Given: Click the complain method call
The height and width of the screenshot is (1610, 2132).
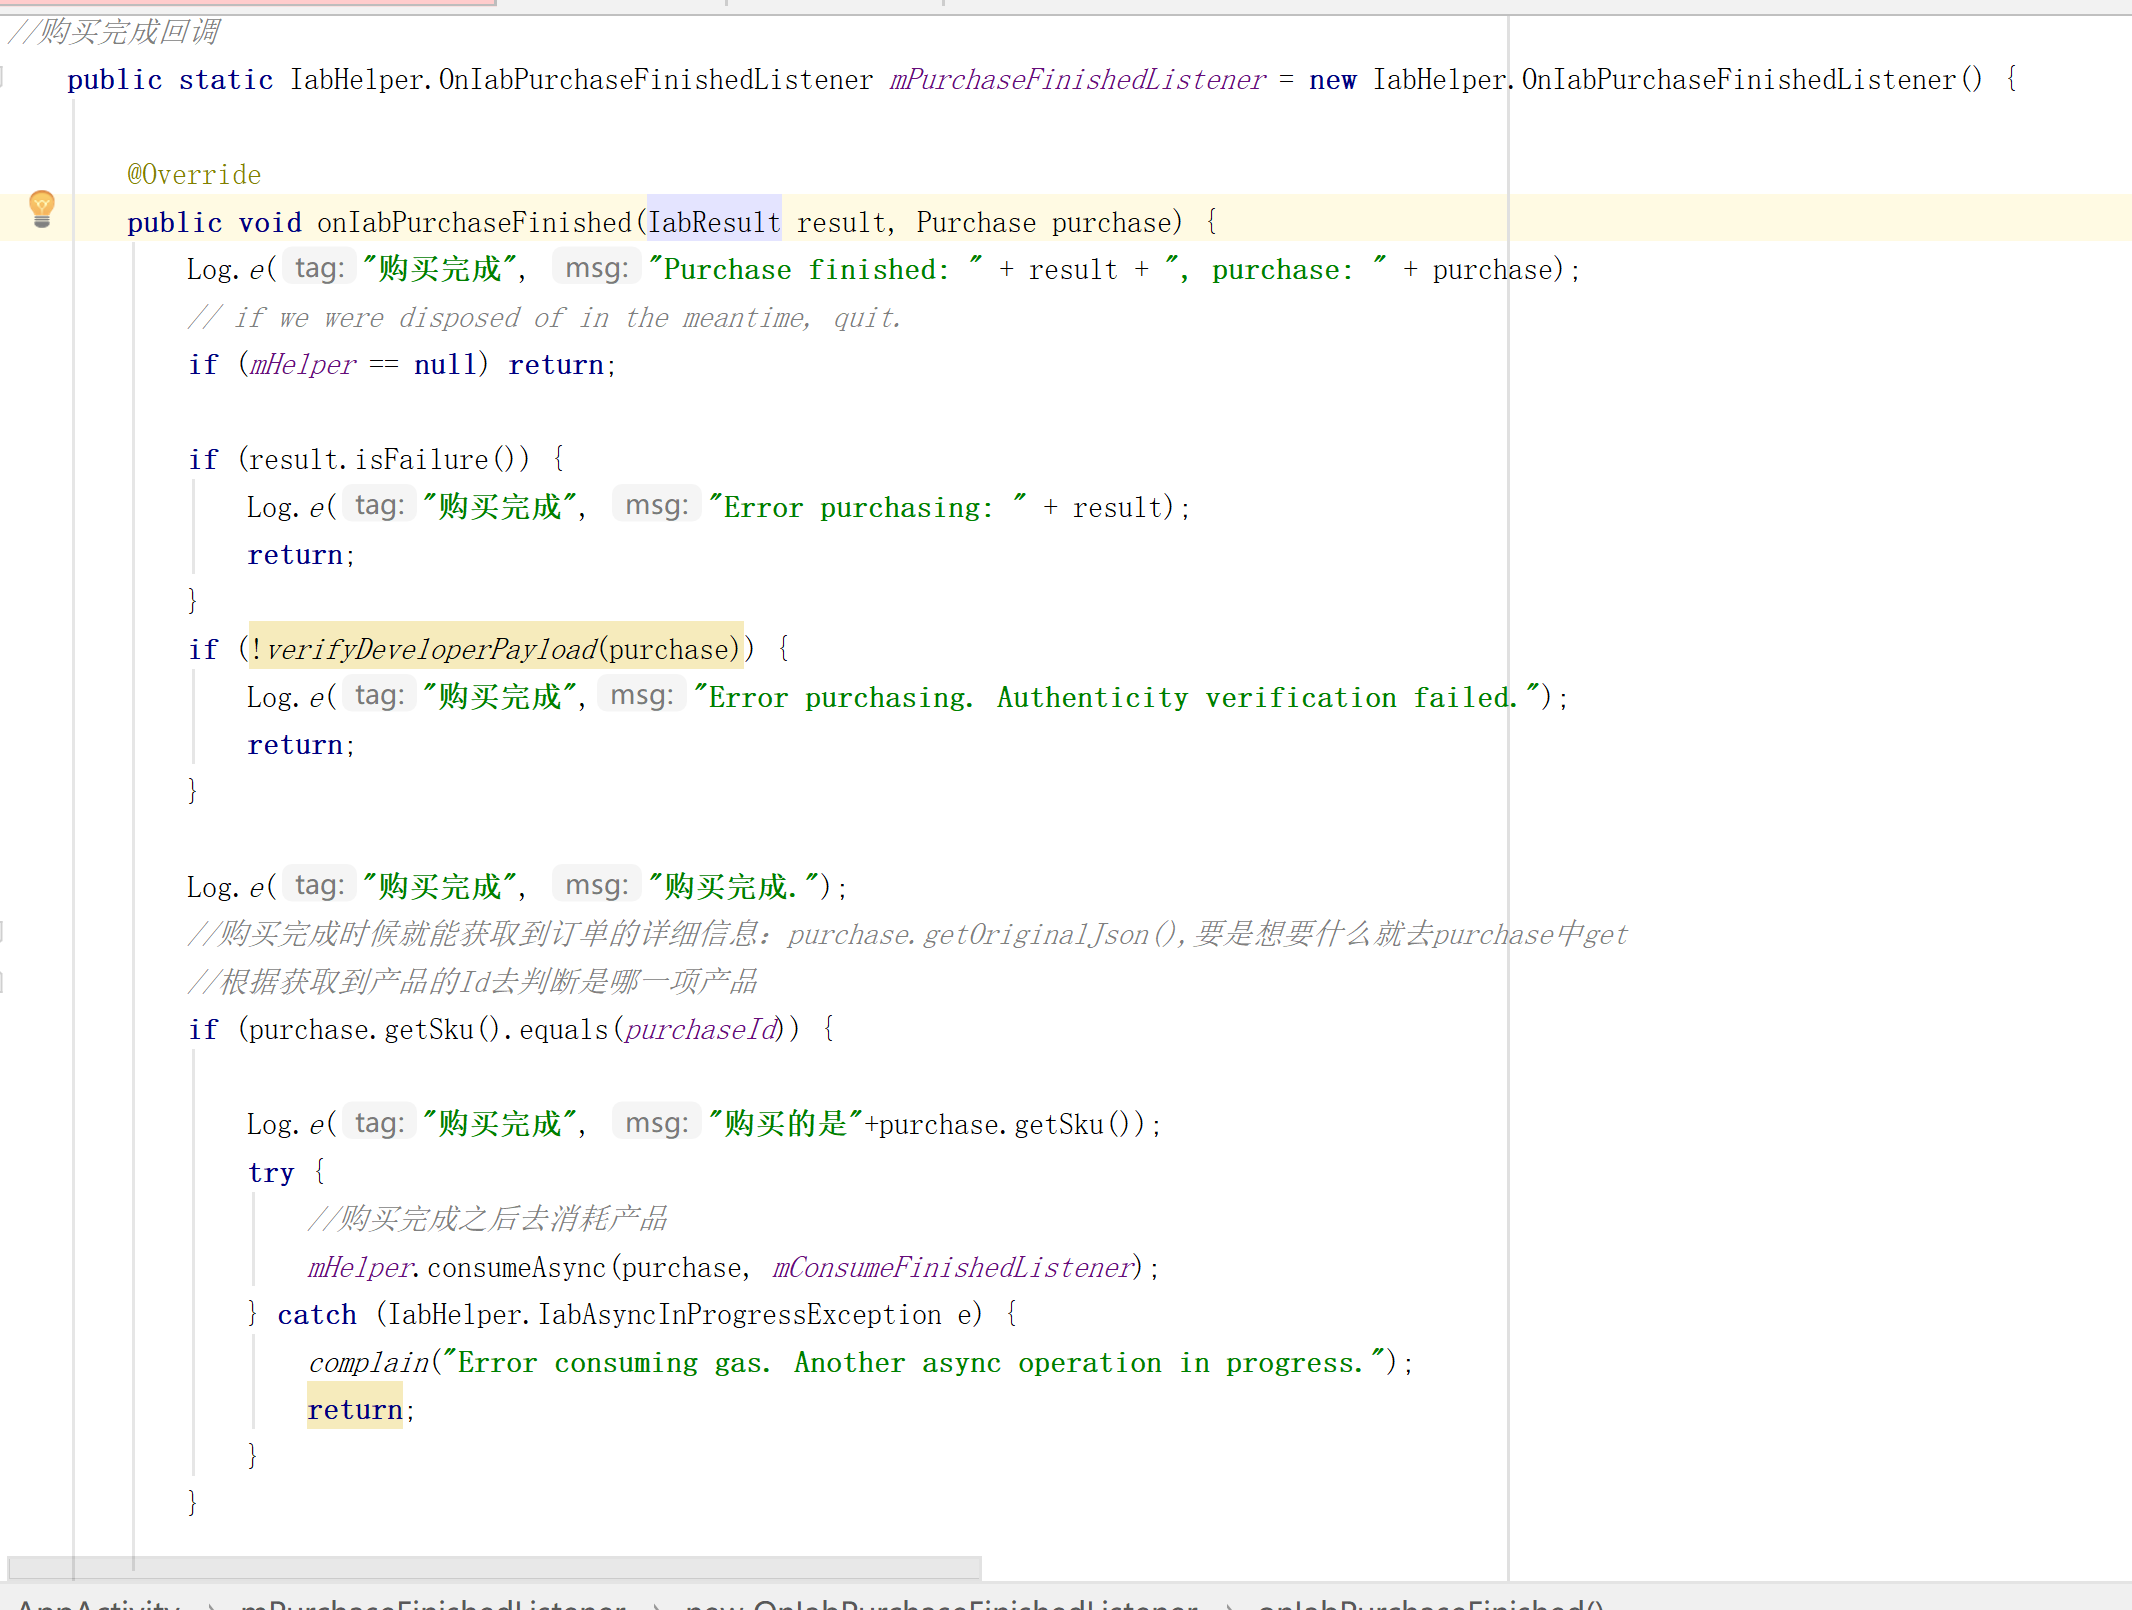Looking at the screenshot, I should click(369, 1363).
